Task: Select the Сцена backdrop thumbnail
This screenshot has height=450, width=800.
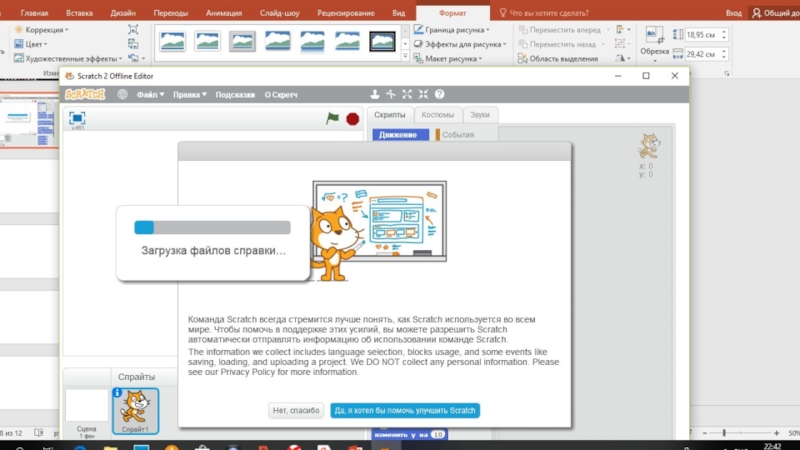Action: (x=86, y=408)
